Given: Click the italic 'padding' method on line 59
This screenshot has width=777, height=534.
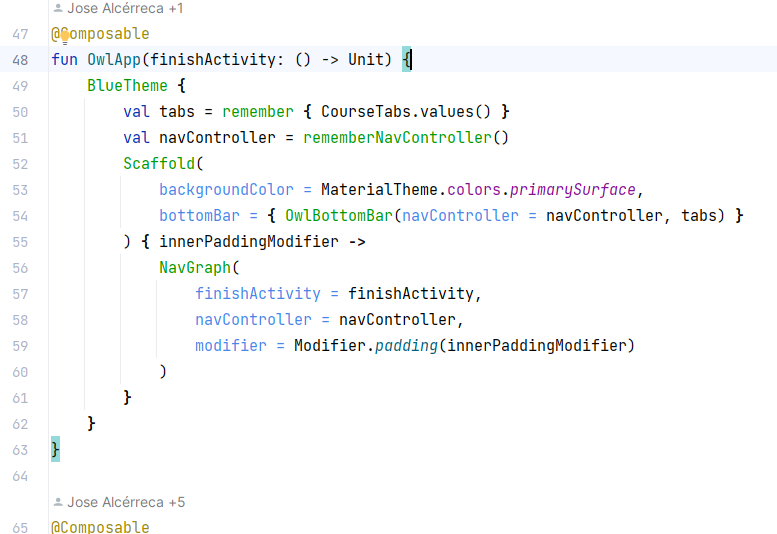Looking at the screenshot, I should (406, 346).
